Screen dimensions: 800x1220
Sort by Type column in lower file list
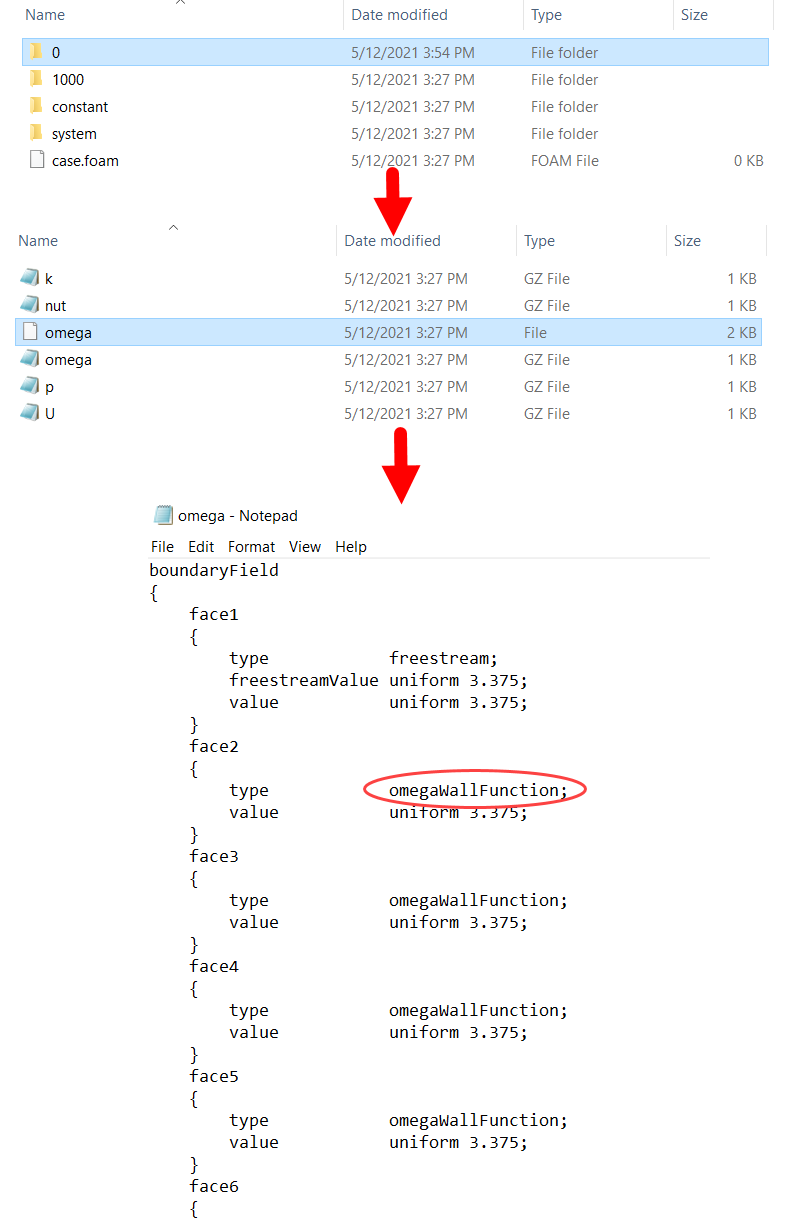point(539,241)
